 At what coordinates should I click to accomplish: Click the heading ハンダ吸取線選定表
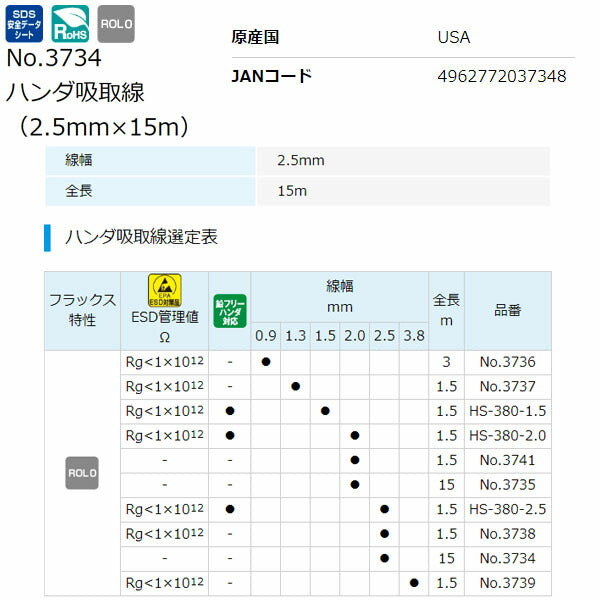141,237
